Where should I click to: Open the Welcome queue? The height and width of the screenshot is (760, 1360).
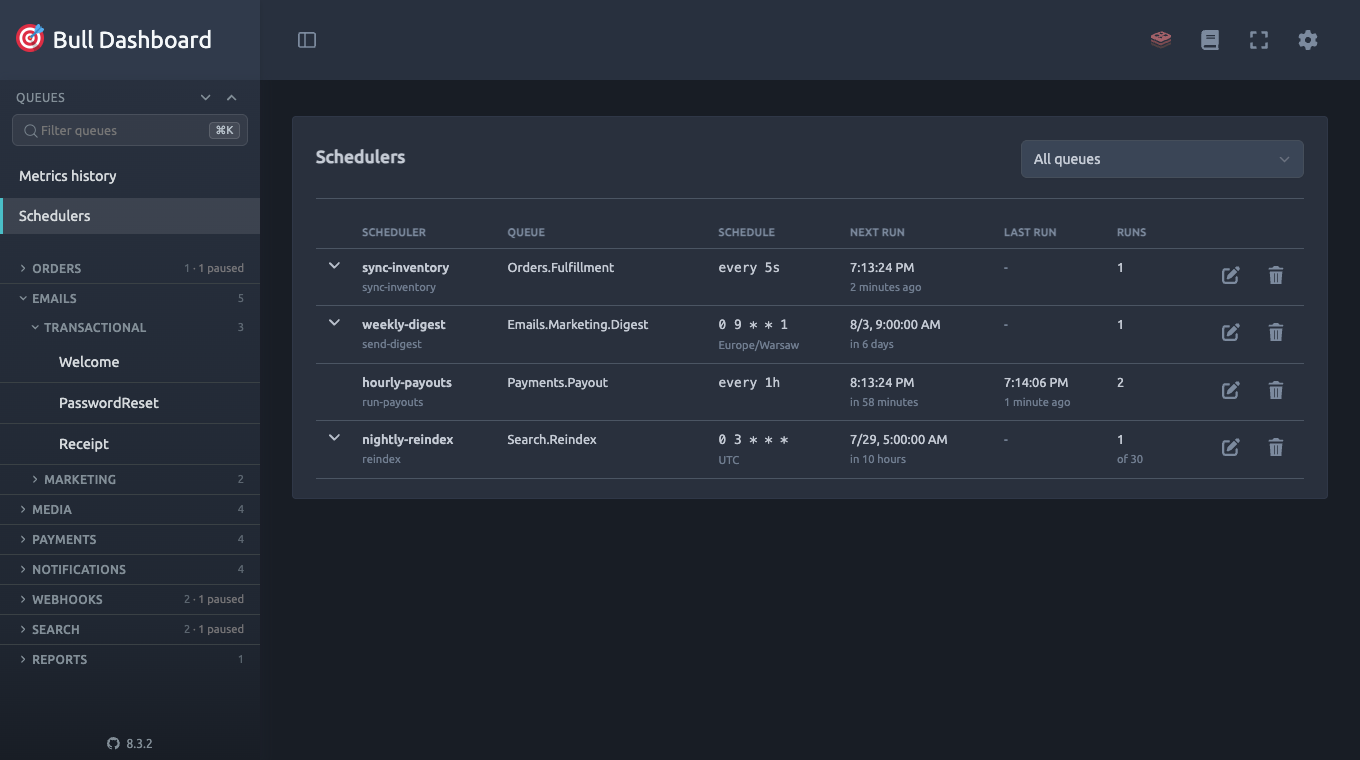tap(130, 362)
